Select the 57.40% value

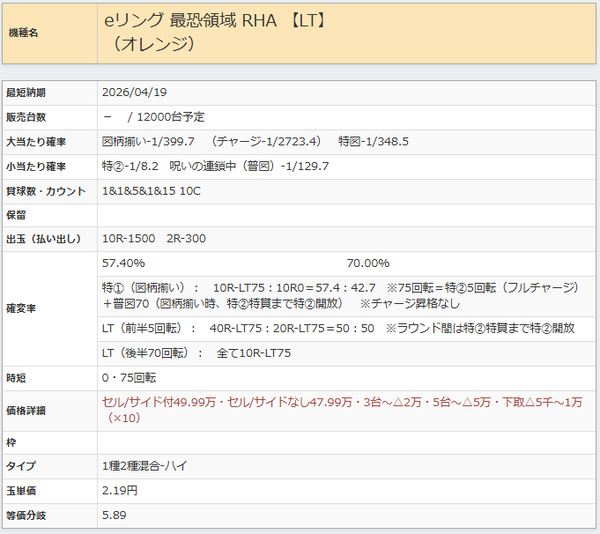123,263
